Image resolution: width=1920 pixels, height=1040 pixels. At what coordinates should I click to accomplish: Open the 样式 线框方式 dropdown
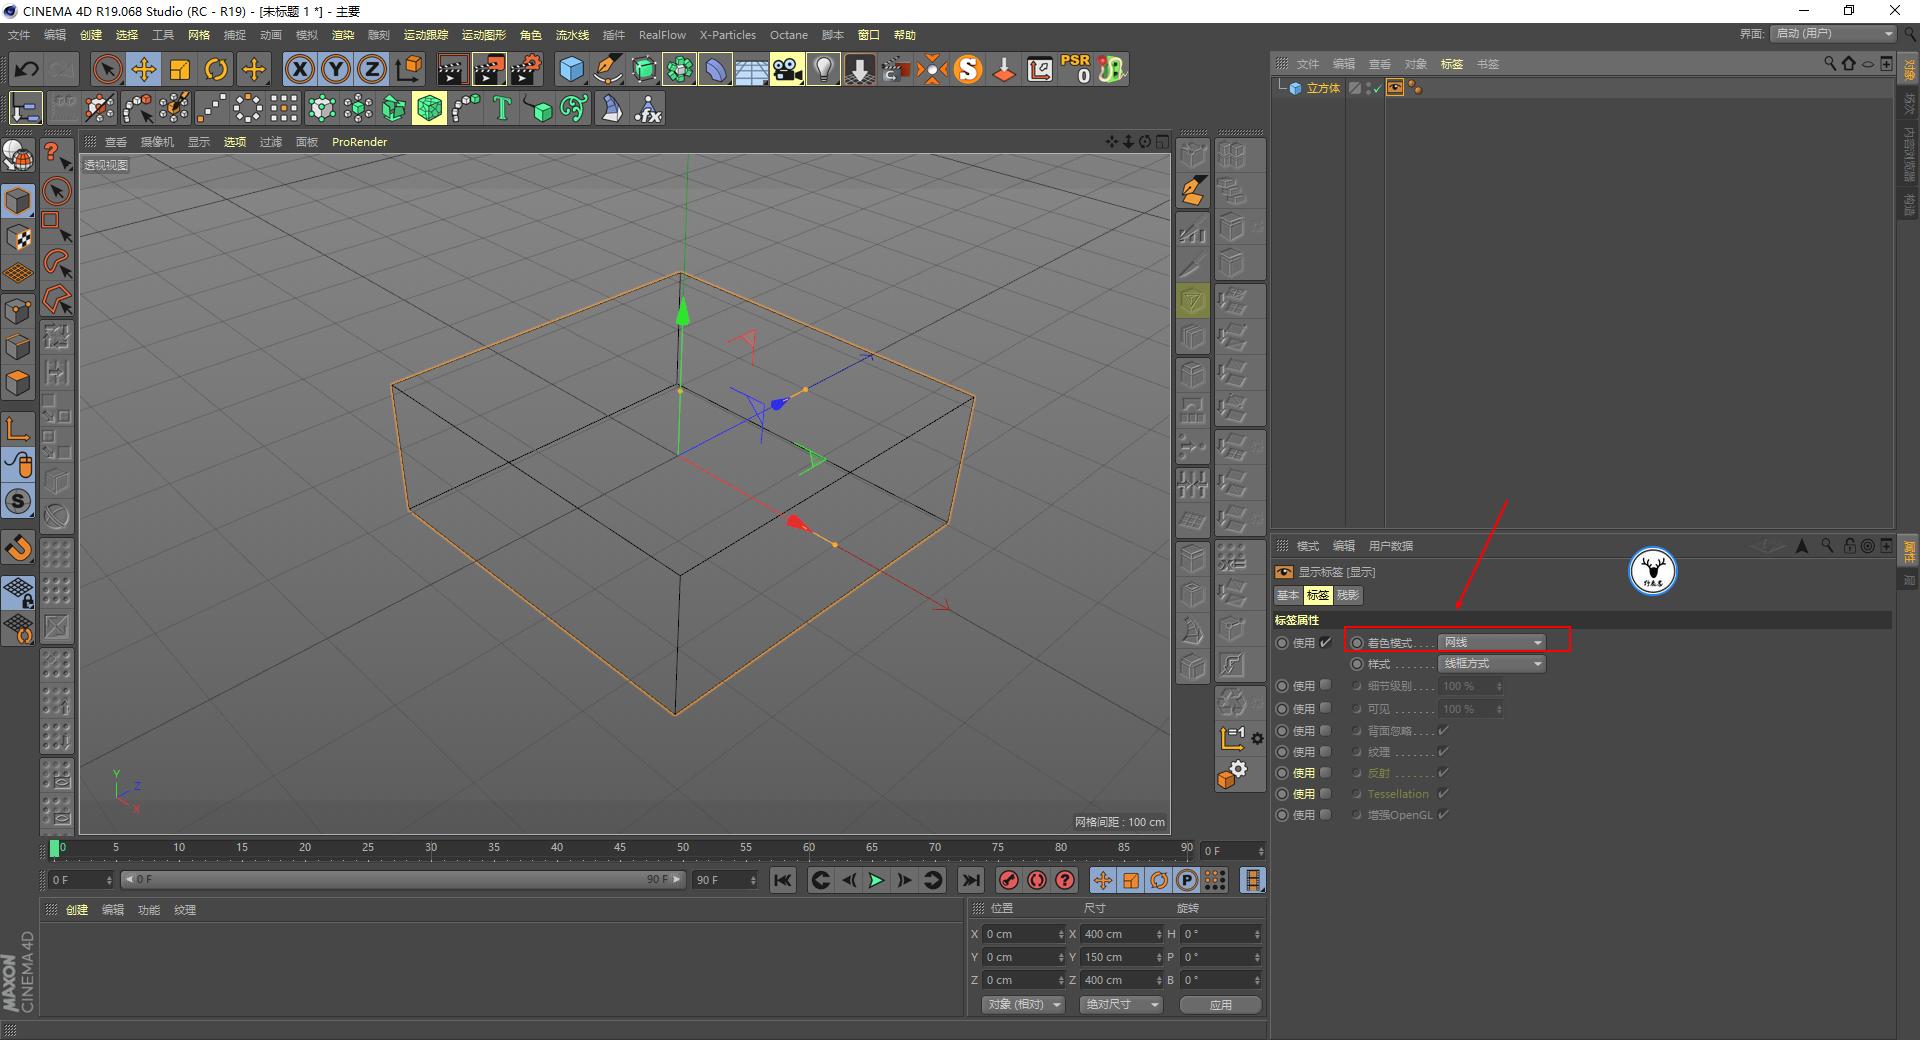coord(1491,663)
